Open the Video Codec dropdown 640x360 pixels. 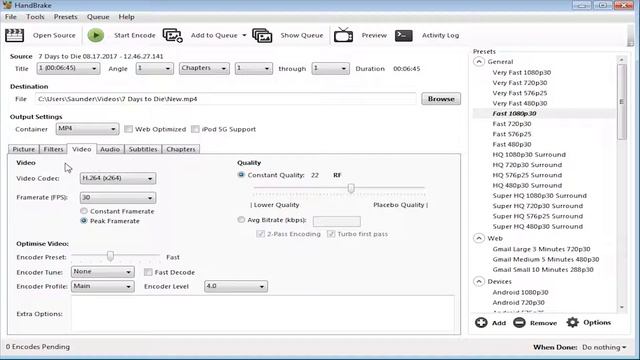[x=118, y=178]
